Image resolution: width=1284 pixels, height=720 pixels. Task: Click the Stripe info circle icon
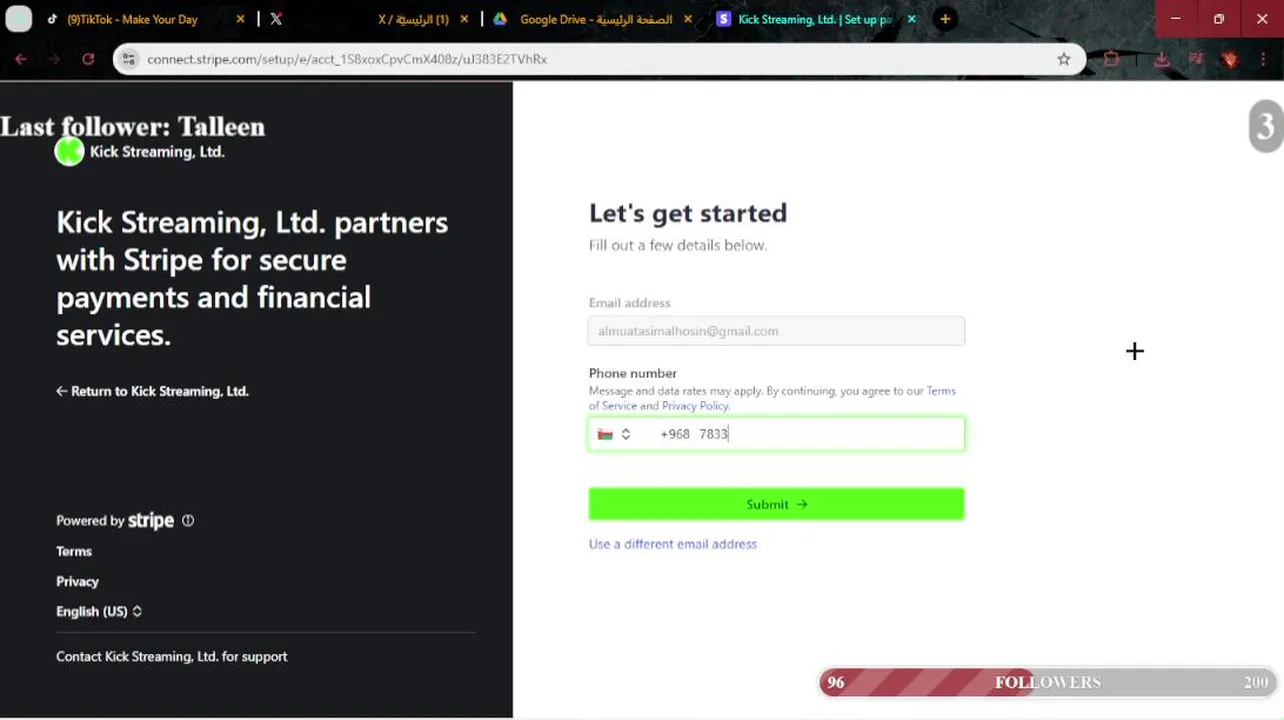(x=188, y=521)
